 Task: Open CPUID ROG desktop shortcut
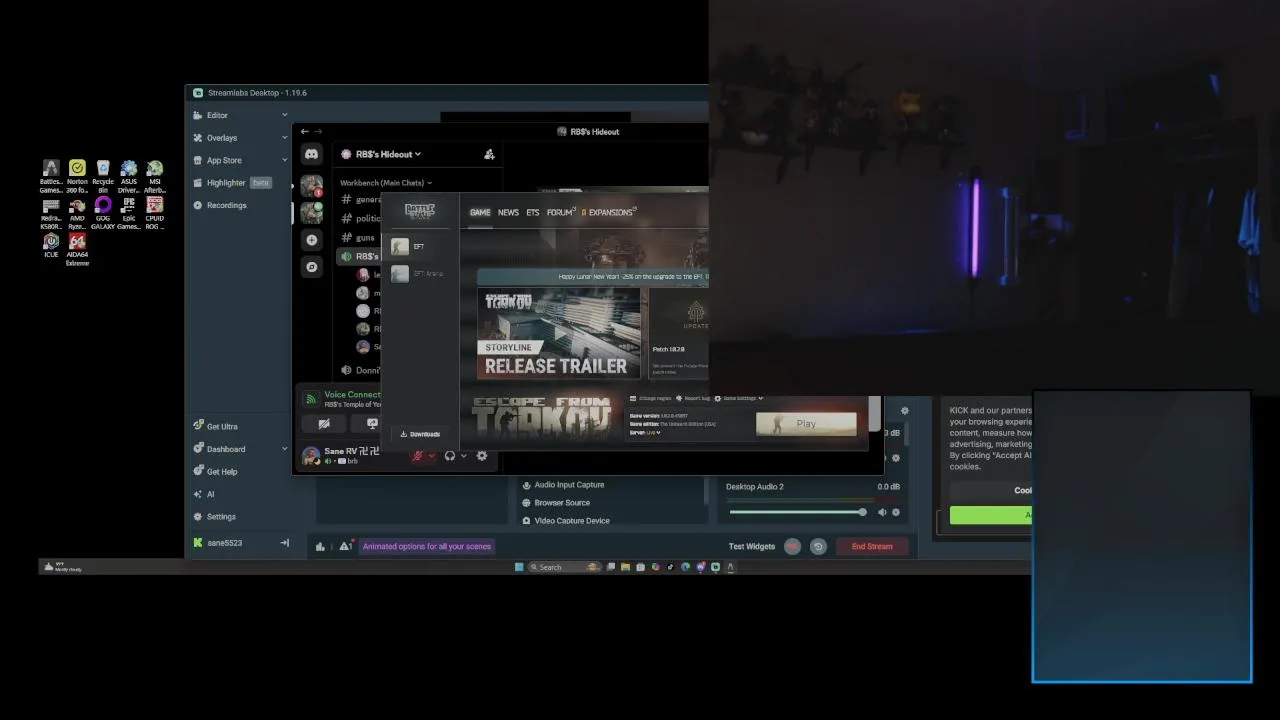coord(155,213)
